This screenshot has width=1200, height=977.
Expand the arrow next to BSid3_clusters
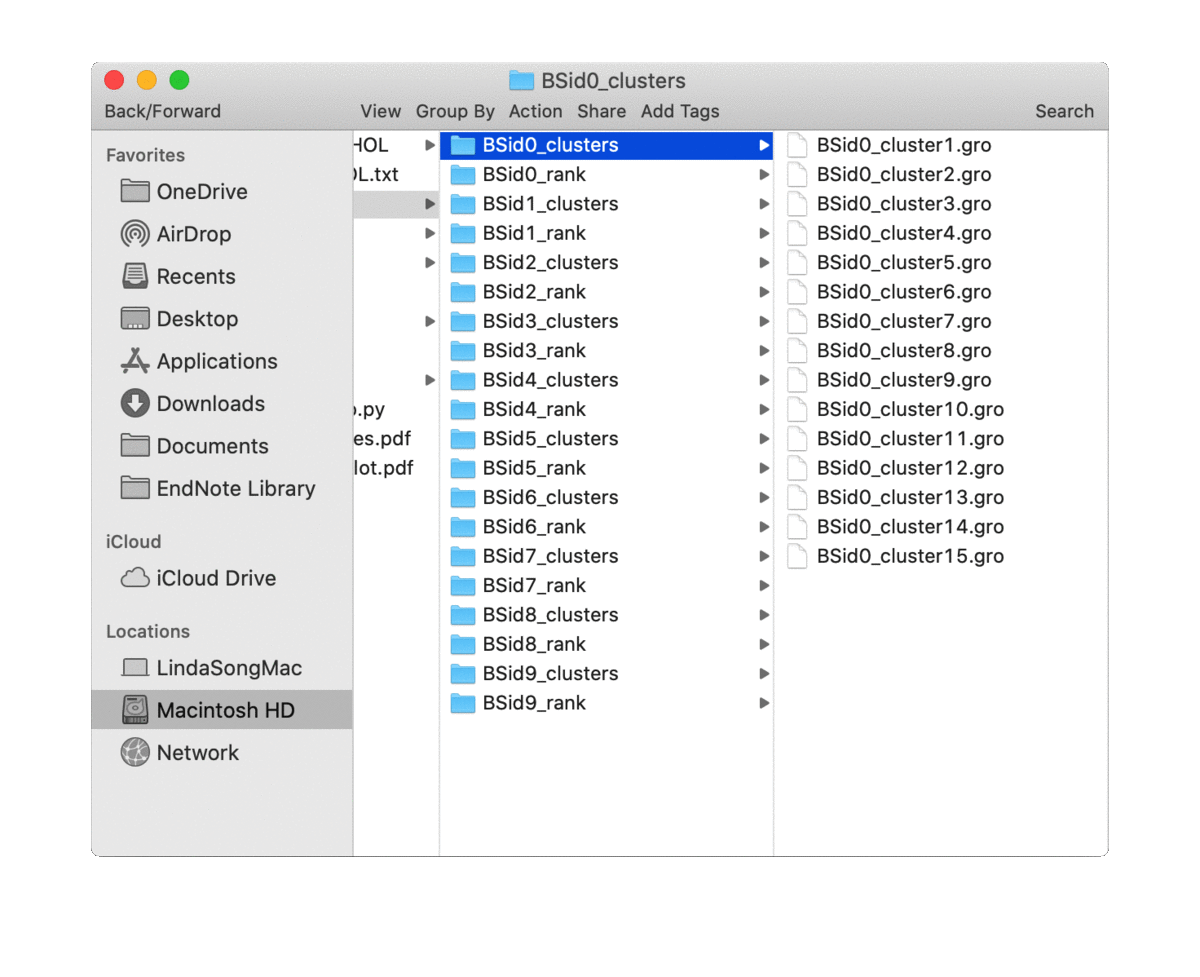click(x=764, y=321)
